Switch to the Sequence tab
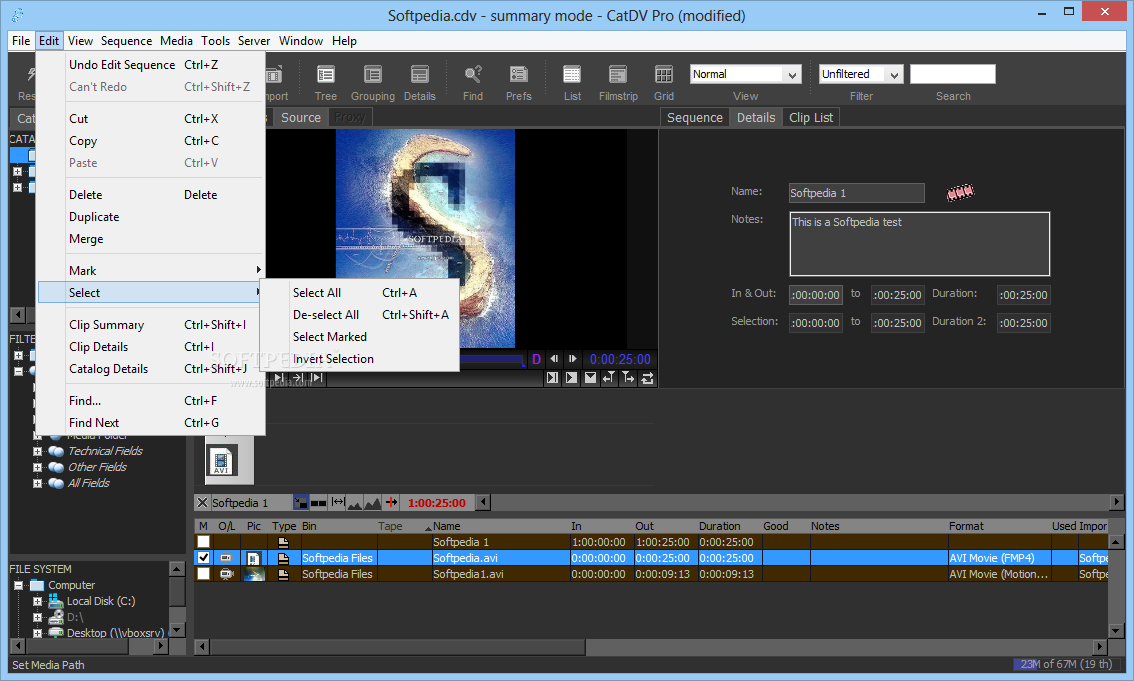The height and width of the screenshot is (681, 1134). pos(694,117)
